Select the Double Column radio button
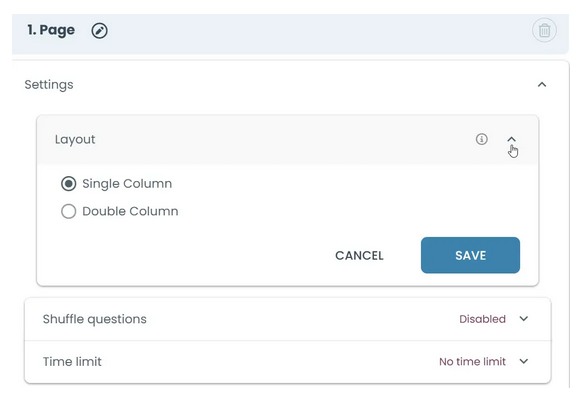579x397 pixels. point(69,211)
